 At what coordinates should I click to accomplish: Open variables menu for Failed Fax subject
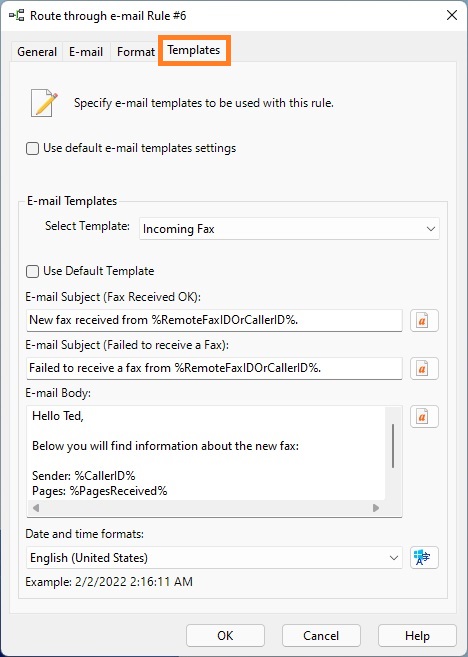tap(424, 368)
